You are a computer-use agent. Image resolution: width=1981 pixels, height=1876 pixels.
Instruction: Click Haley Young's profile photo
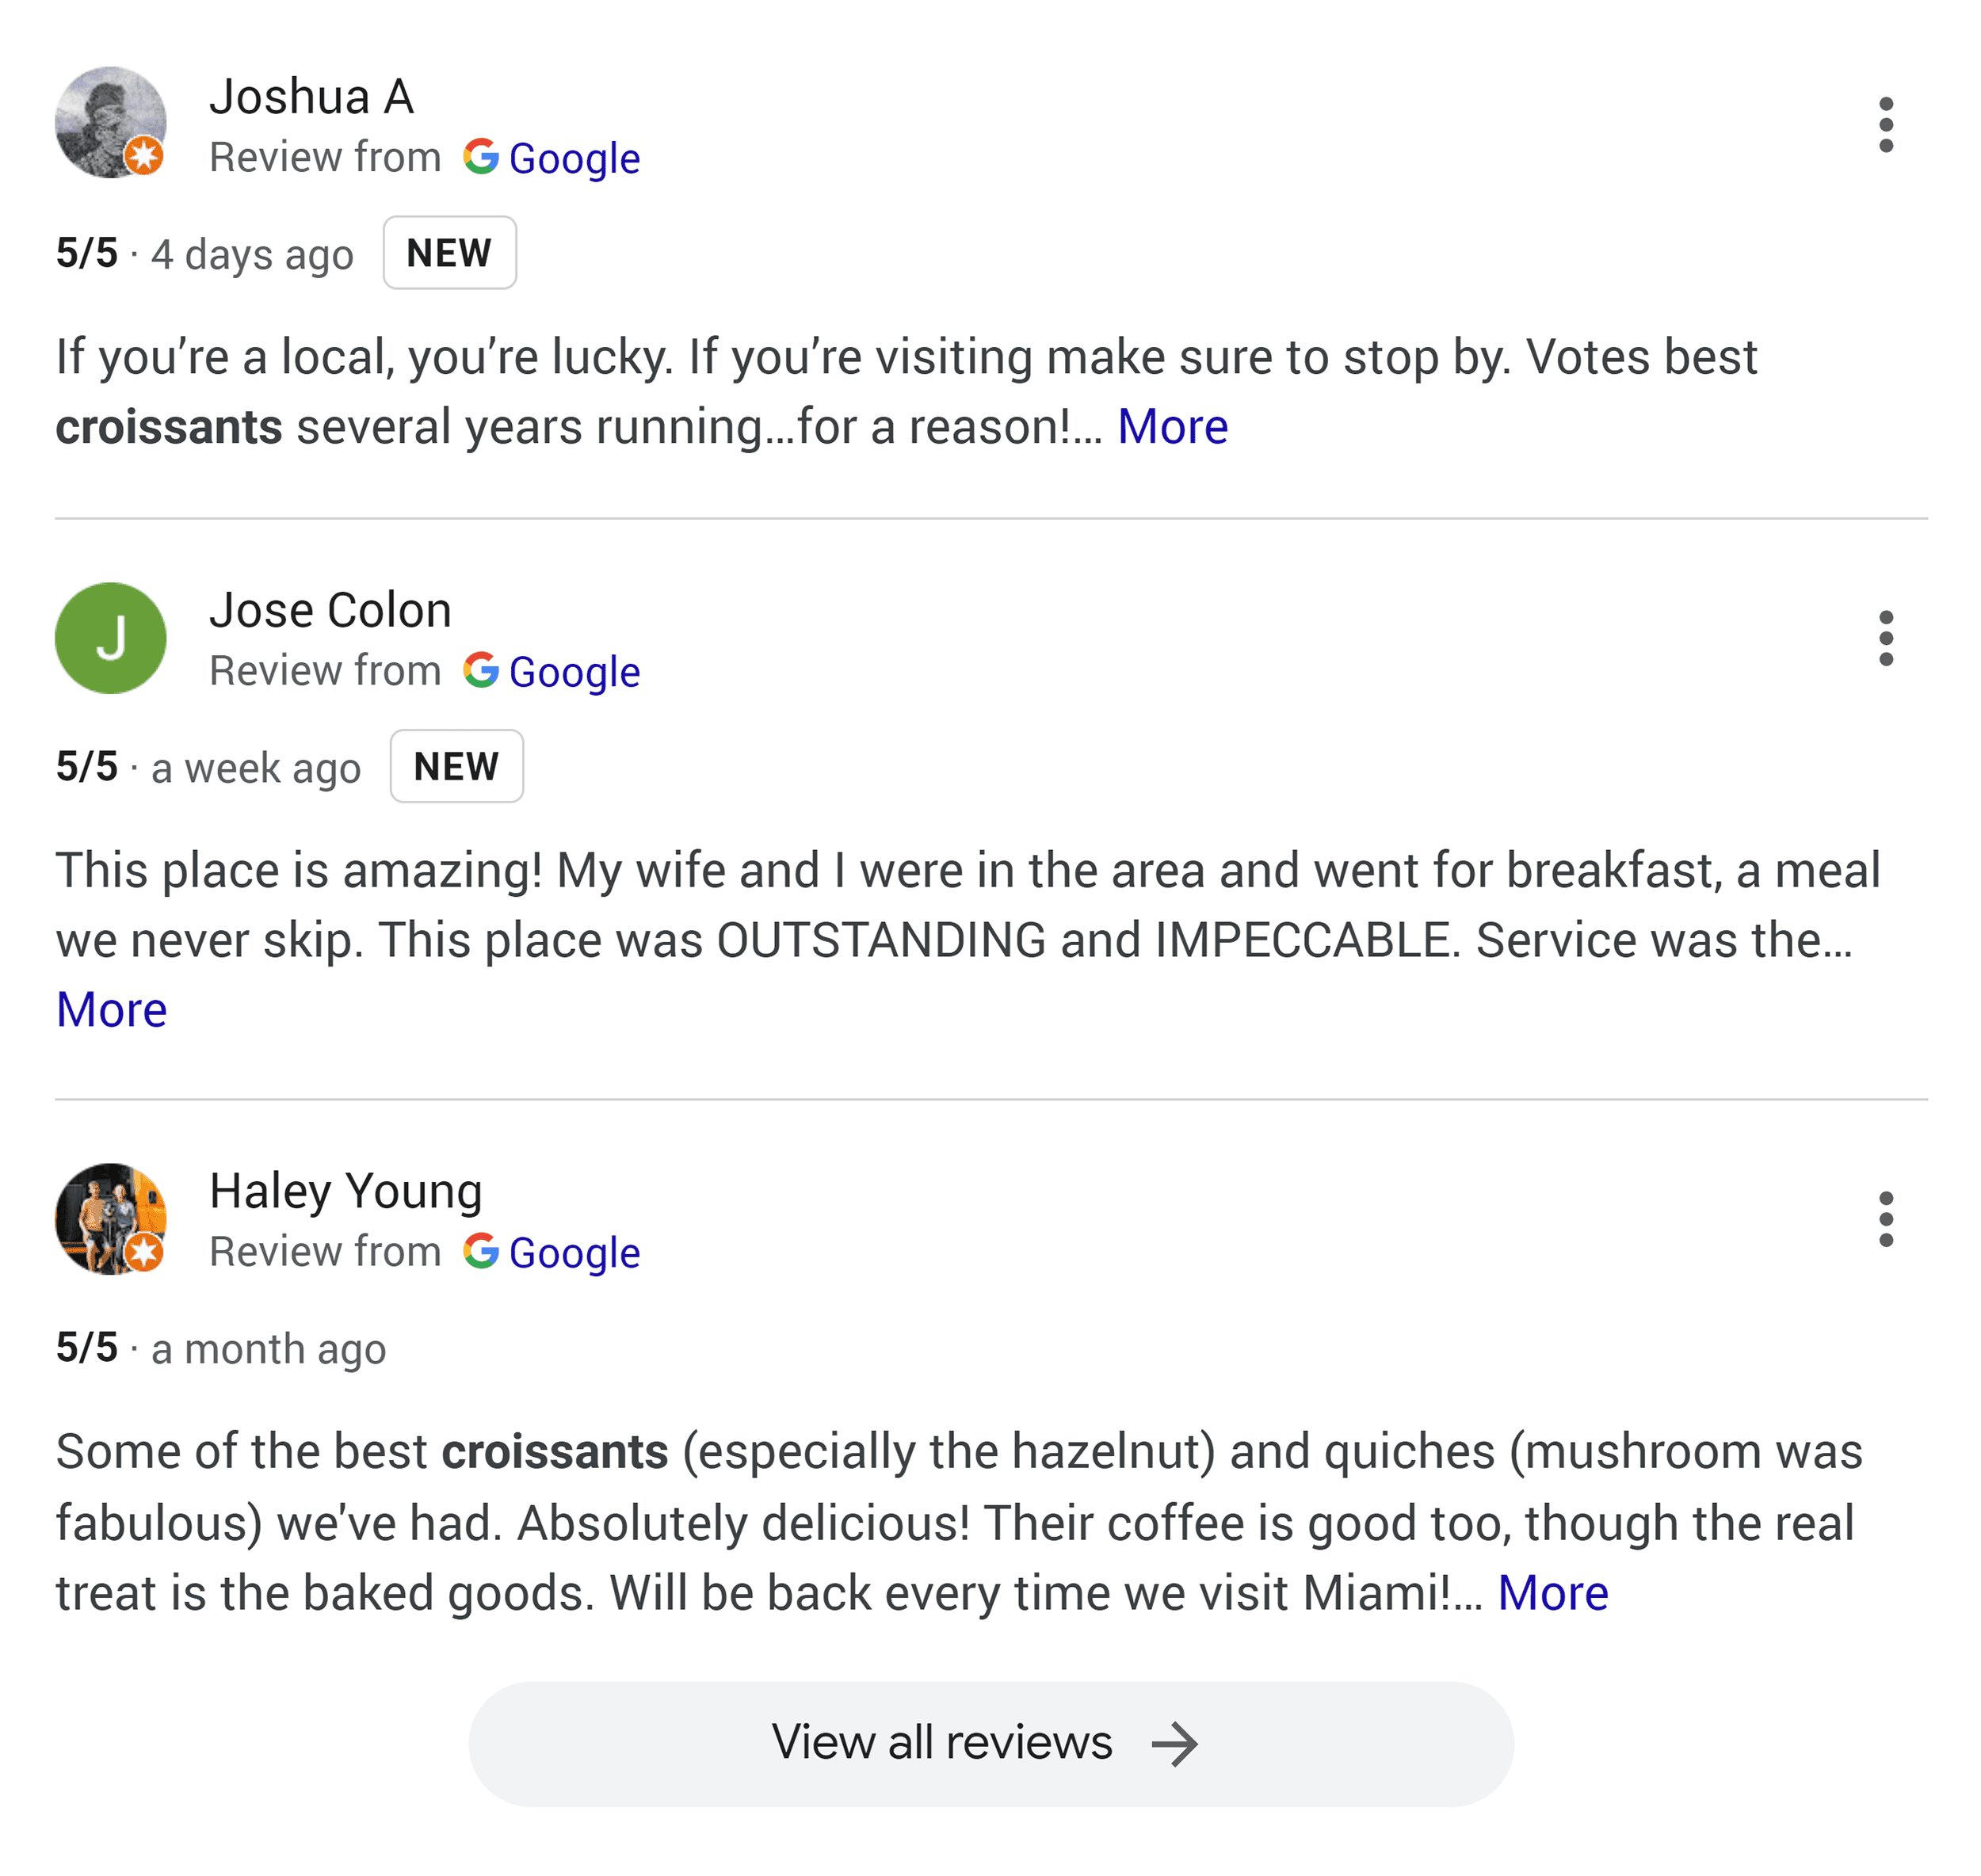click(x=111, y=1220)
